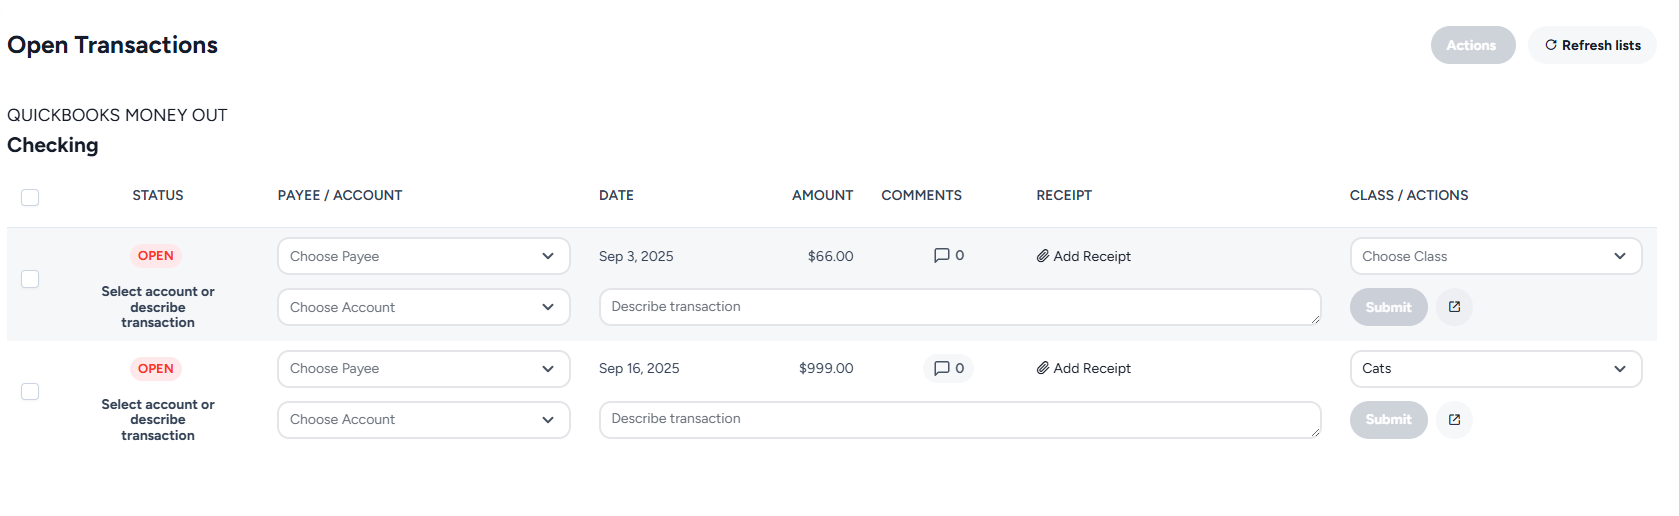Expand Choose Account dropdown for $66.00 row
This screenshot has height=516, width=1679.
[424, 307]
